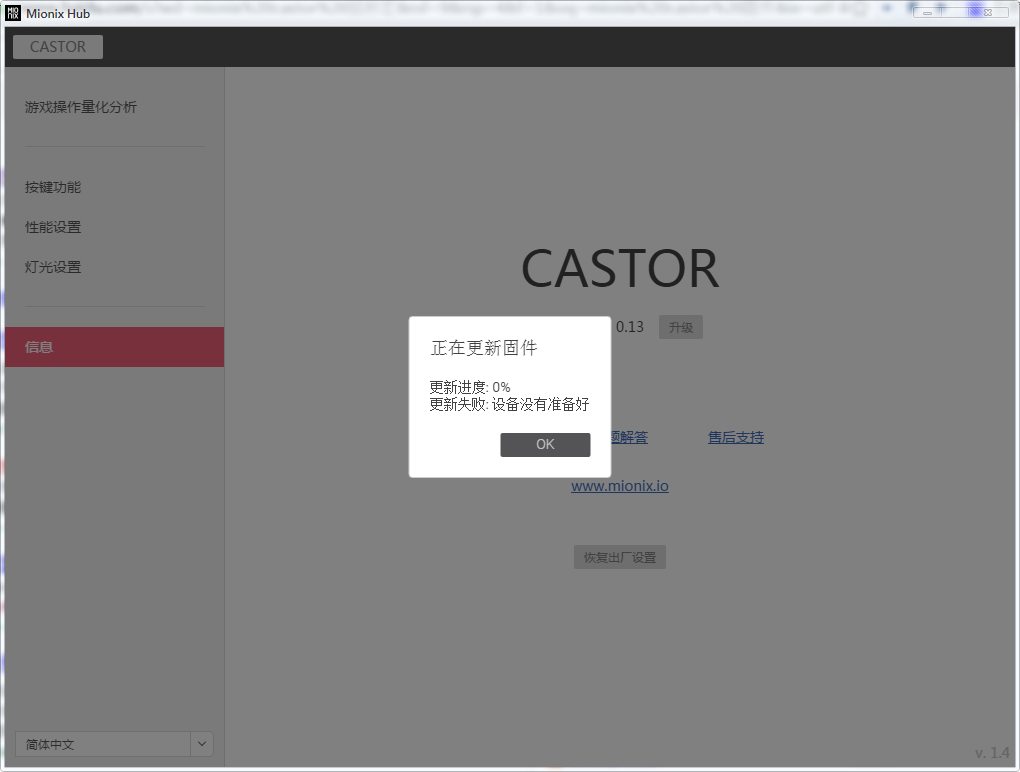Viewport: 1020px width, 772px height.
Task: Open the 售后支持 link
Action: click(736, 438)
